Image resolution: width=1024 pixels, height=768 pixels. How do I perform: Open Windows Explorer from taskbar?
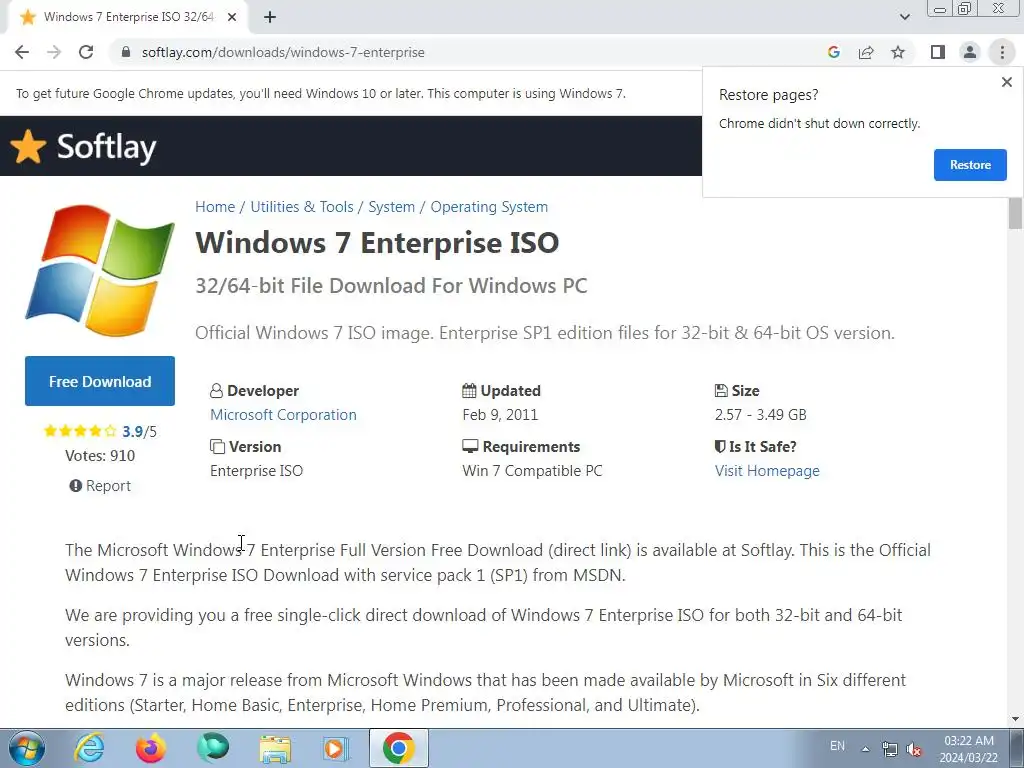click(275, 748)
